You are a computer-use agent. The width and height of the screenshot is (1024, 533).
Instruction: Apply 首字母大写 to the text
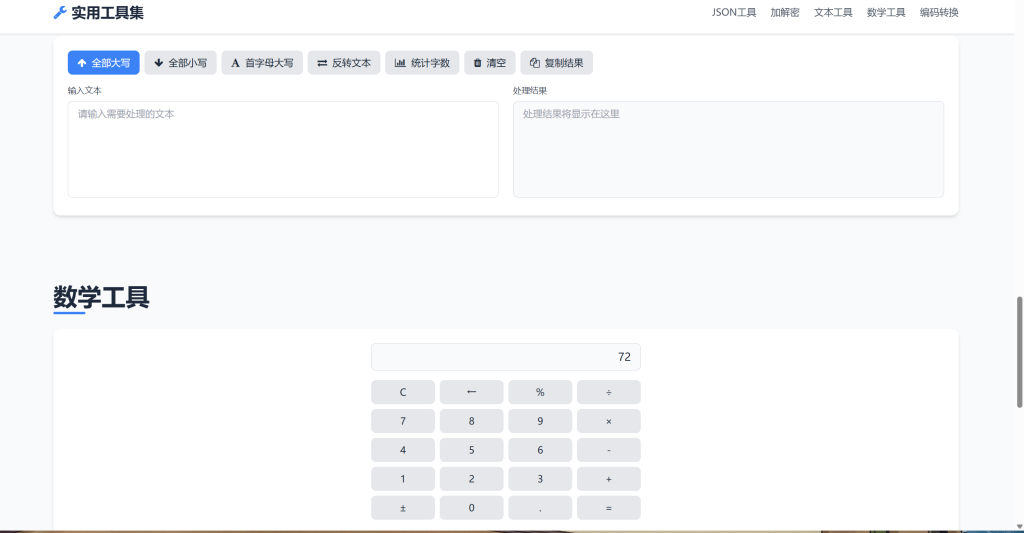point(262,63)
